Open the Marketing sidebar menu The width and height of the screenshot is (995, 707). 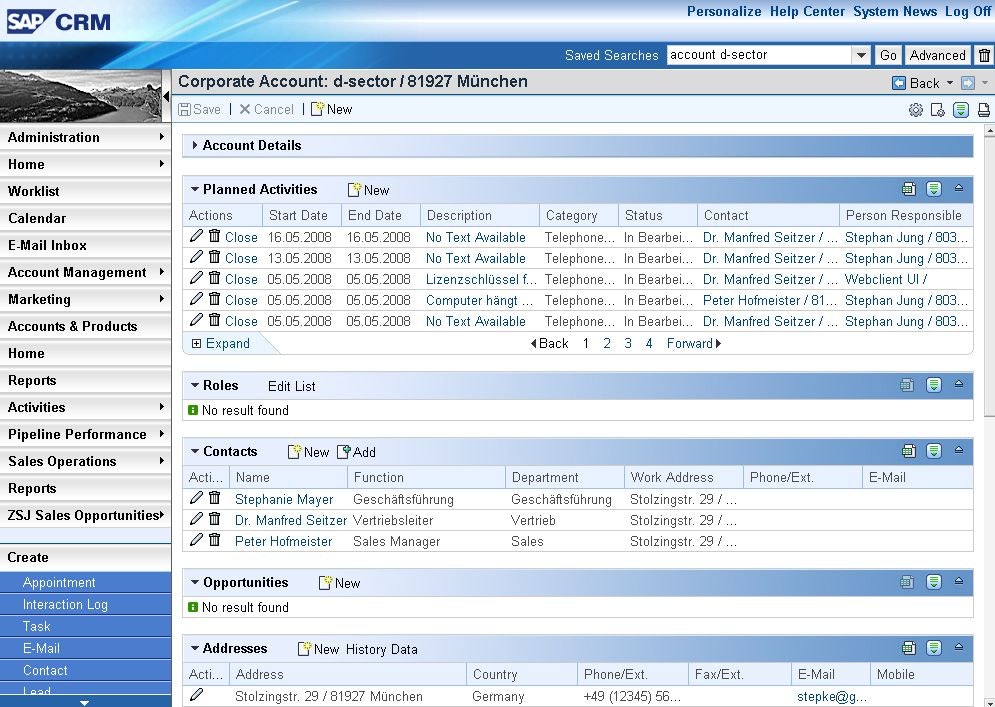tap(40, 299)
